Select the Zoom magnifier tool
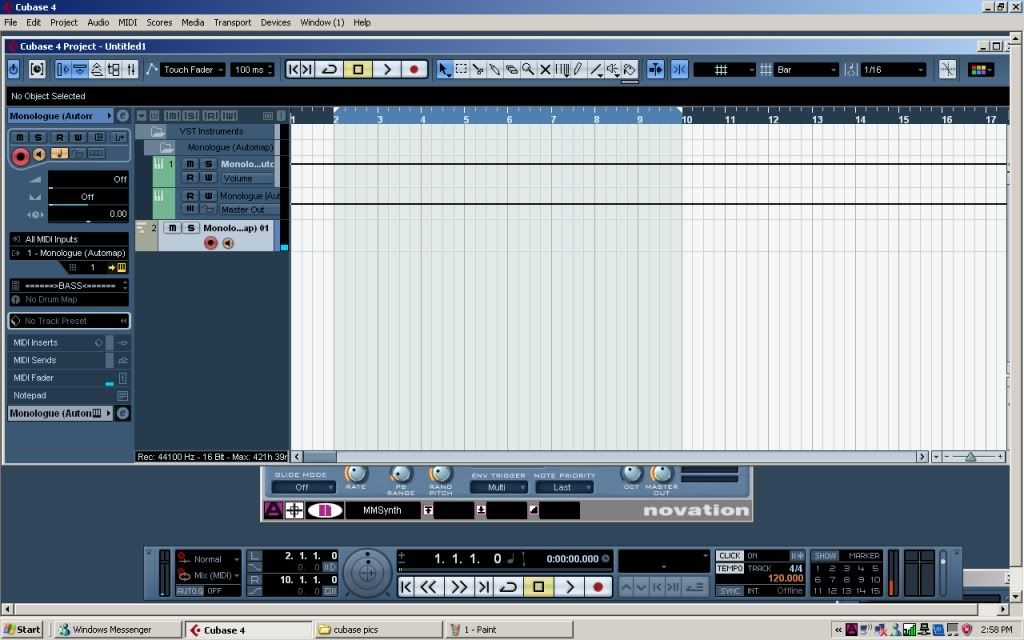 click(x=528, y=69)
